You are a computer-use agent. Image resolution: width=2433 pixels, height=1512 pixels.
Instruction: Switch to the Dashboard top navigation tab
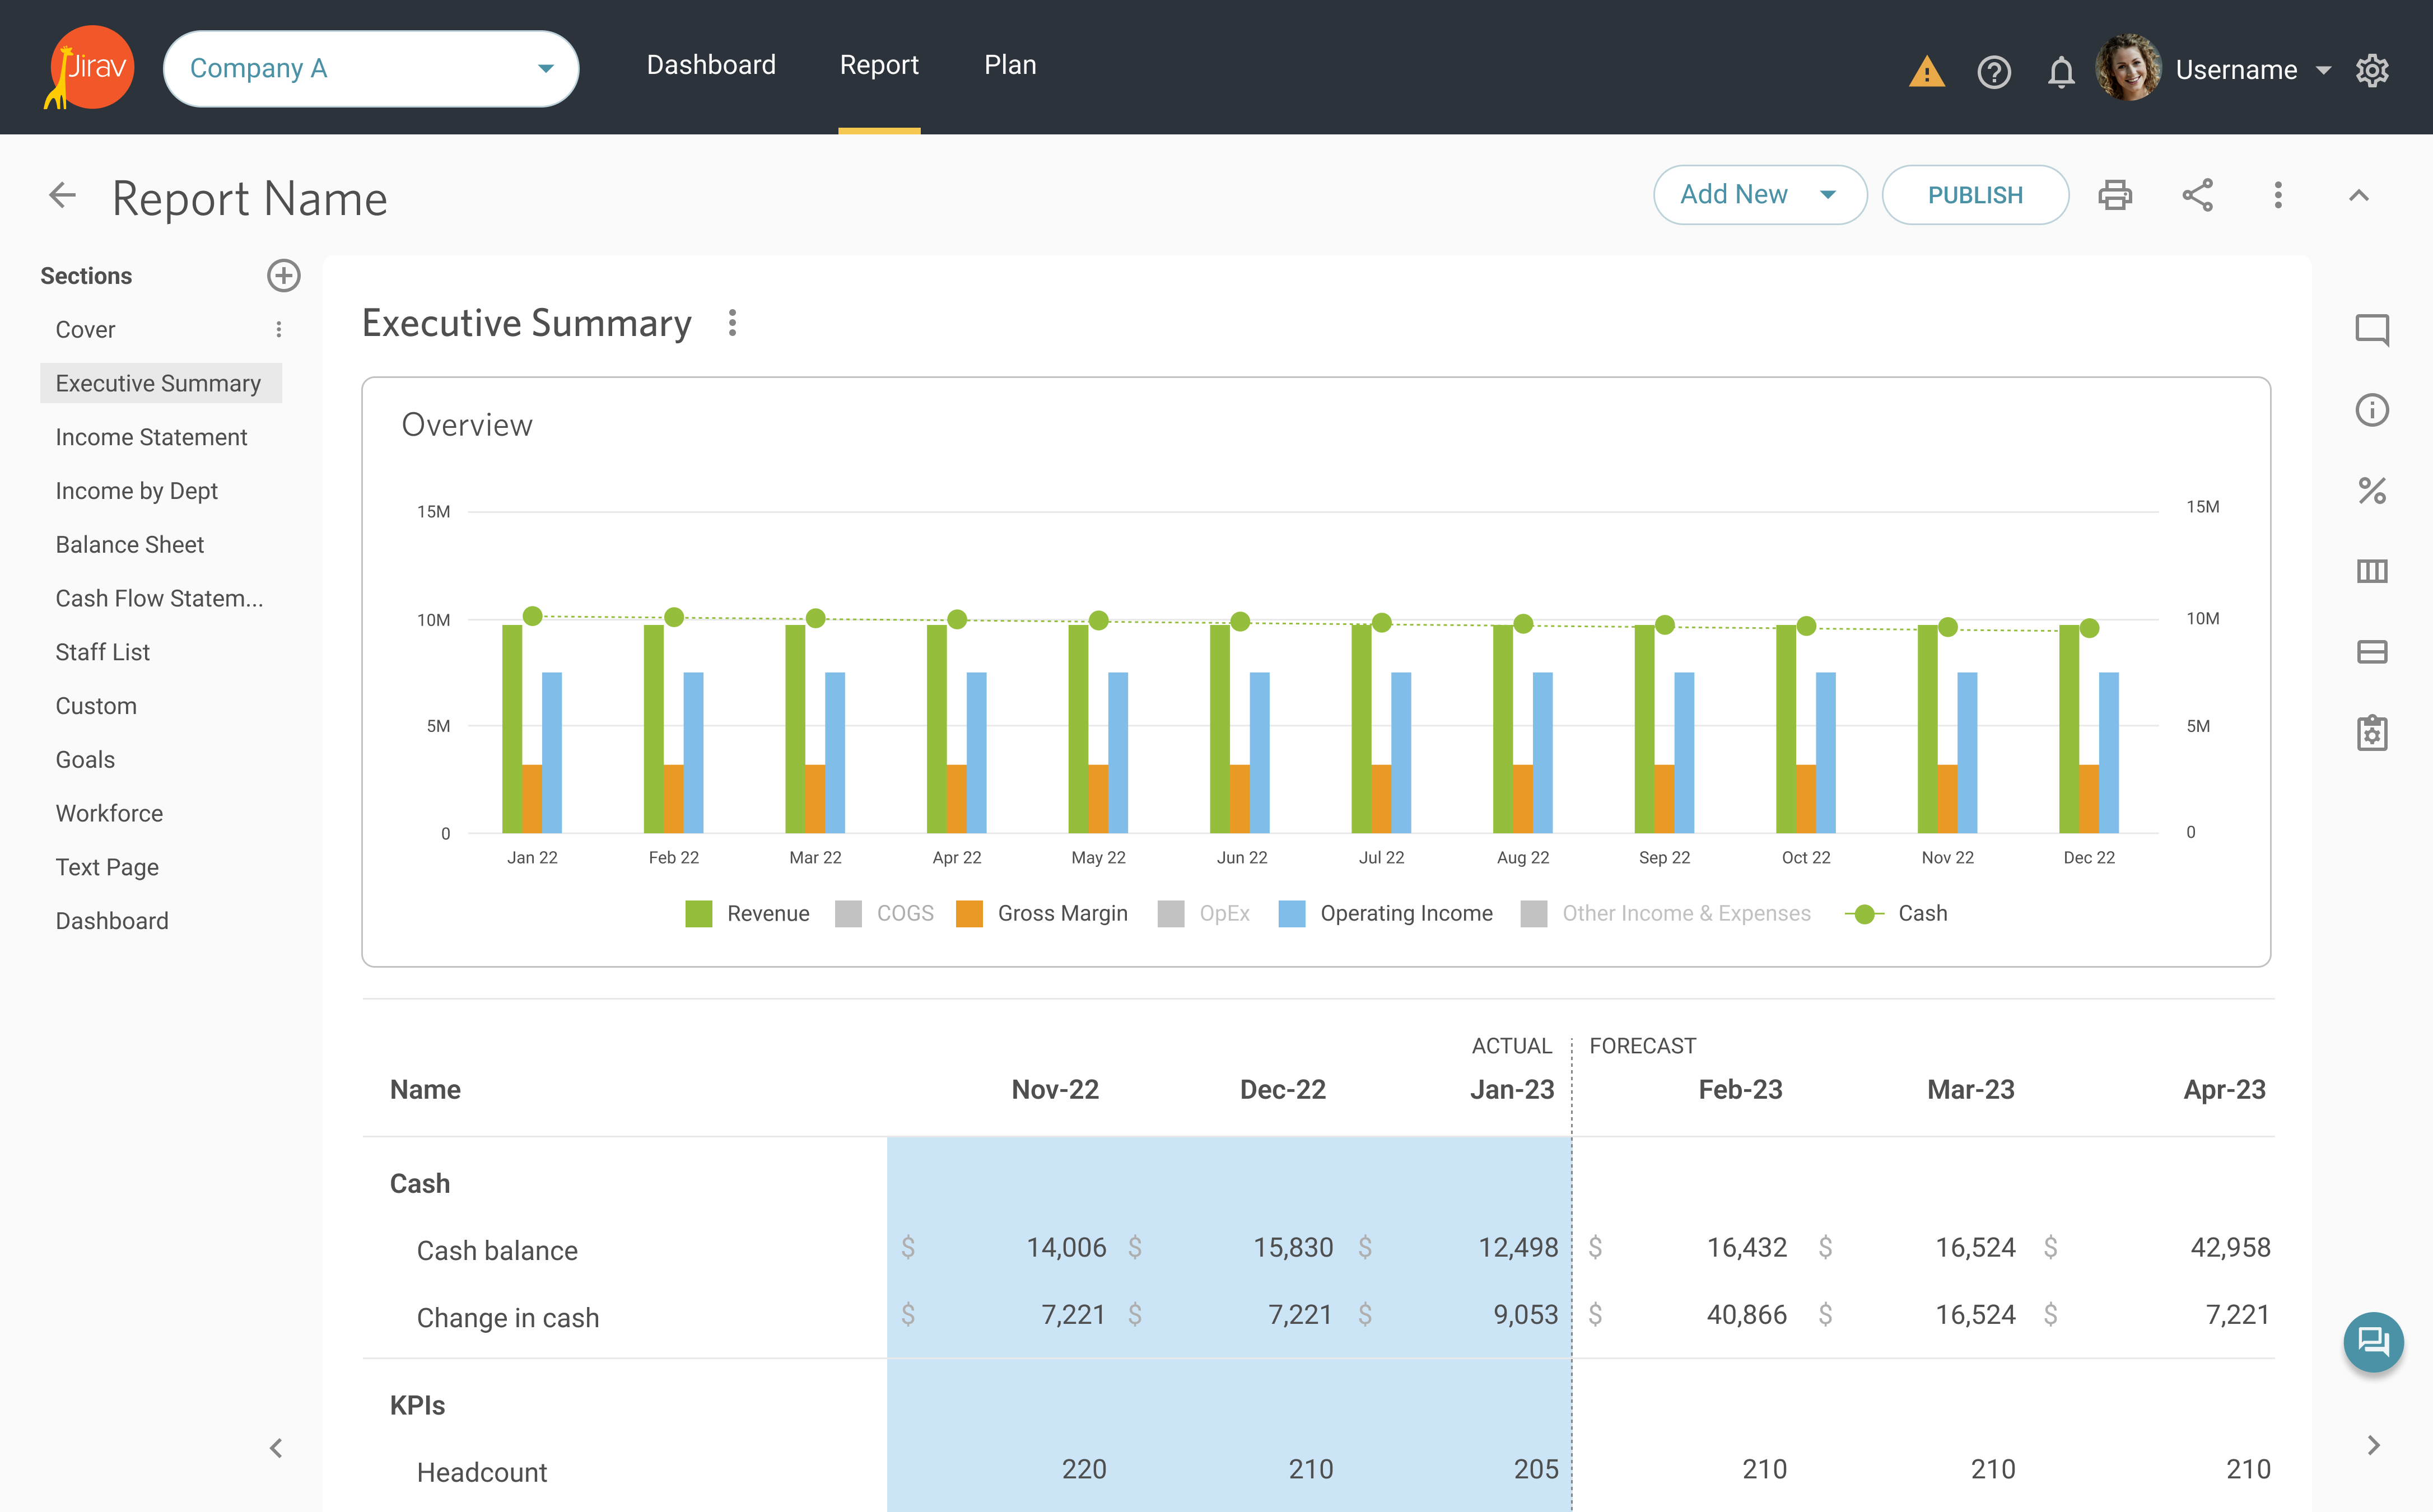pyautogui.click(x=711, y=65)
